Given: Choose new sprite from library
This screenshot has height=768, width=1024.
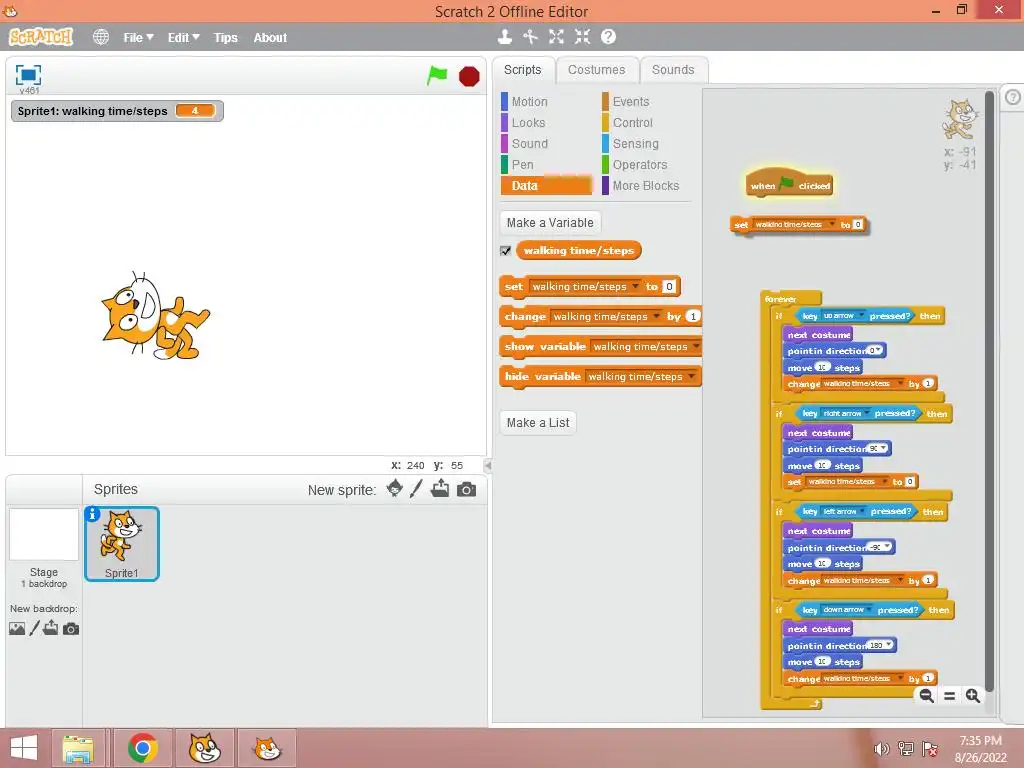Looking at the screenshot, I should [394, 488].
